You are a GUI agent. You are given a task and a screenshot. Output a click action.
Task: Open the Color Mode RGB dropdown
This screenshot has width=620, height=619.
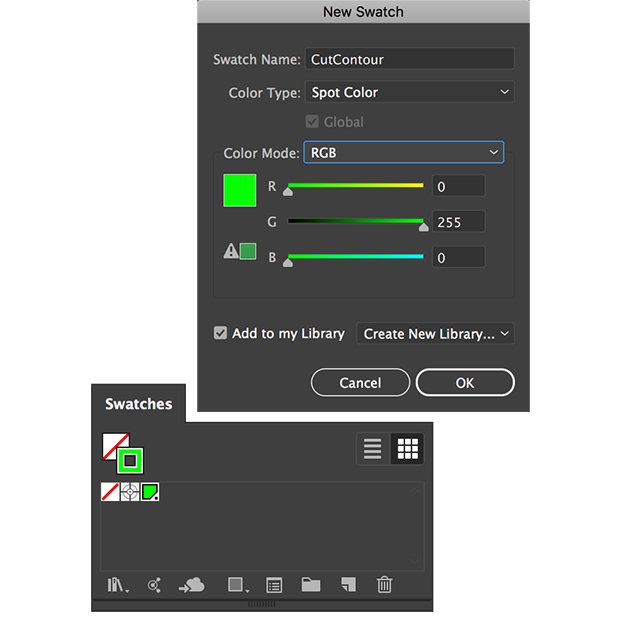click(x=404, y=152)
